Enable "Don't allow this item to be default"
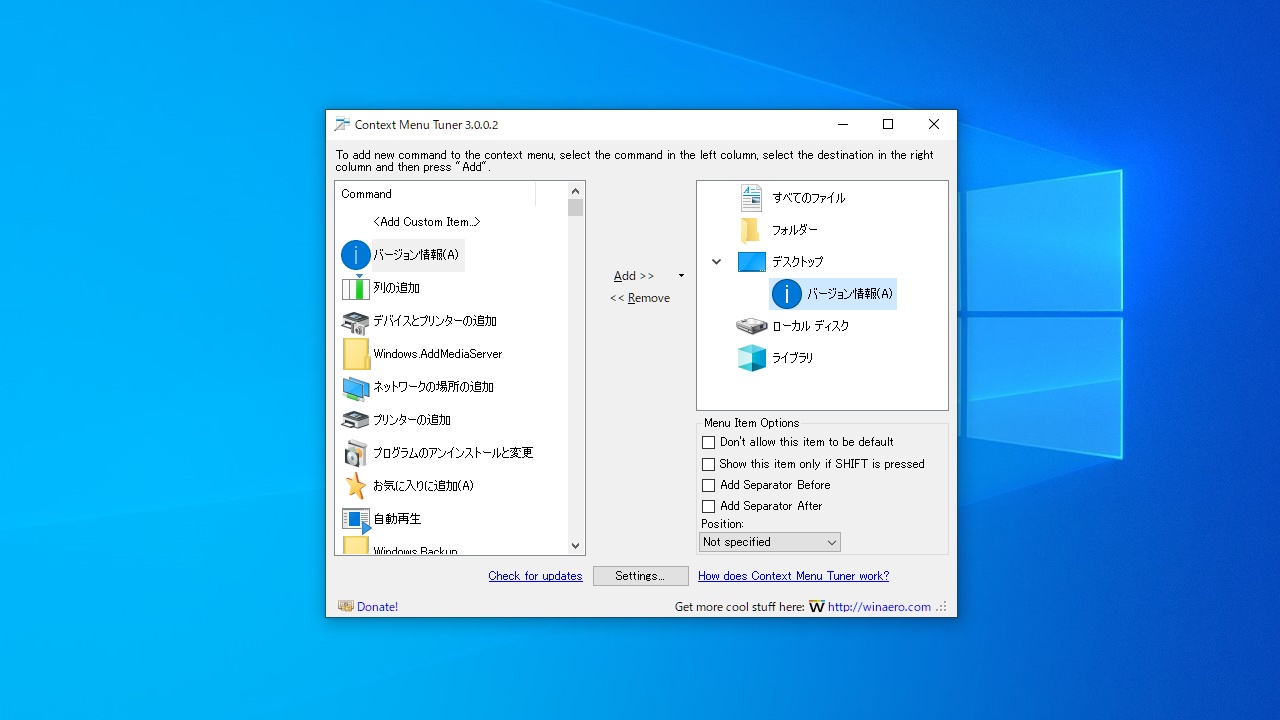The image size is (1280, 720). (x=708, y=442)
